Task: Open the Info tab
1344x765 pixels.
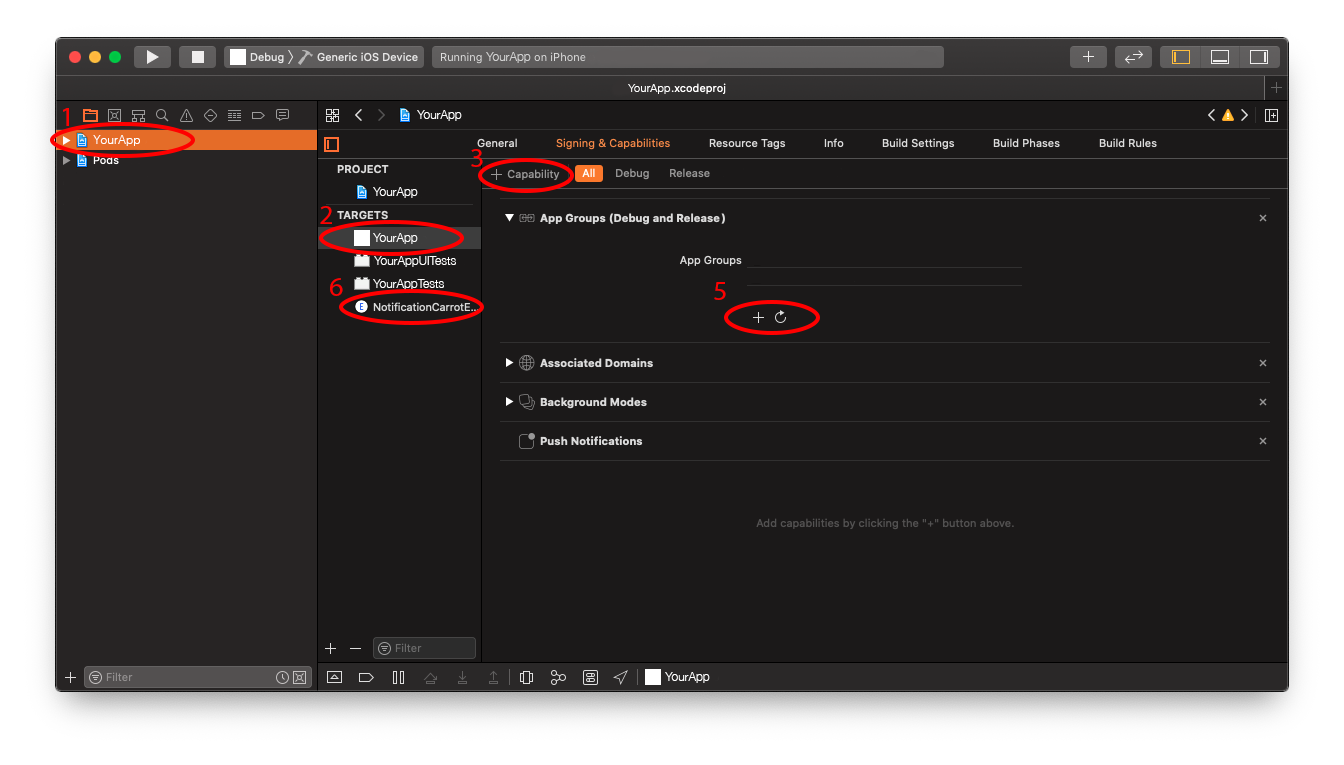Action: click(x=834, y=143)
